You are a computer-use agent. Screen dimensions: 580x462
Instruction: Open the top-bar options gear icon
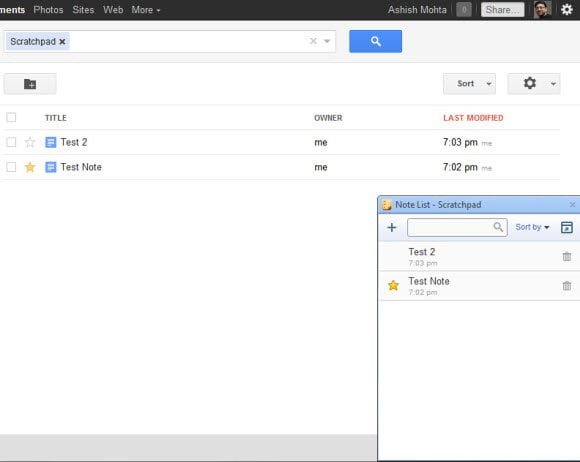coord(567,10)
